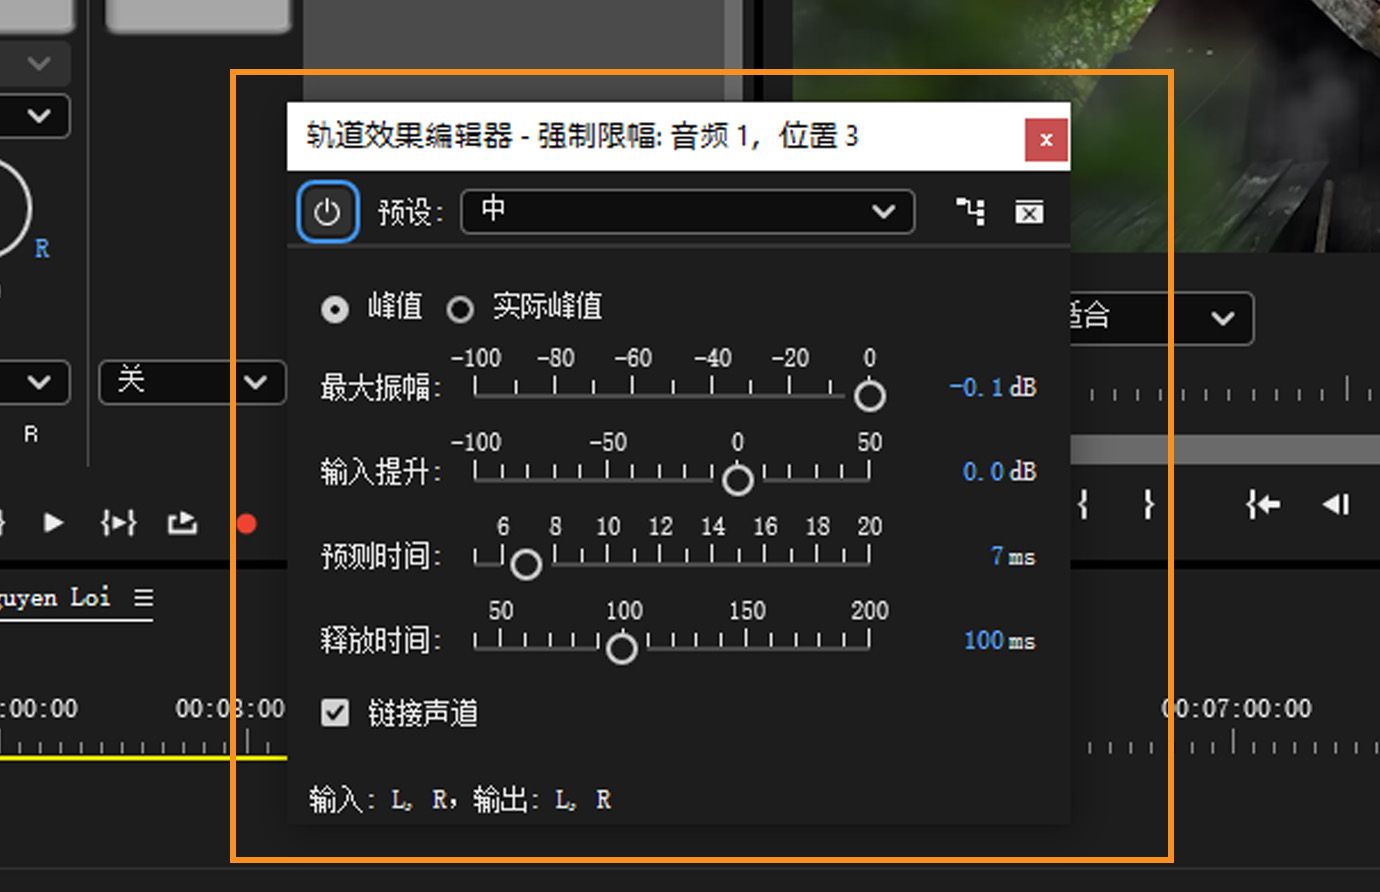Click the 释放时间 slider handle at 100
The image size is (1380, 892).
coord(621,648)
